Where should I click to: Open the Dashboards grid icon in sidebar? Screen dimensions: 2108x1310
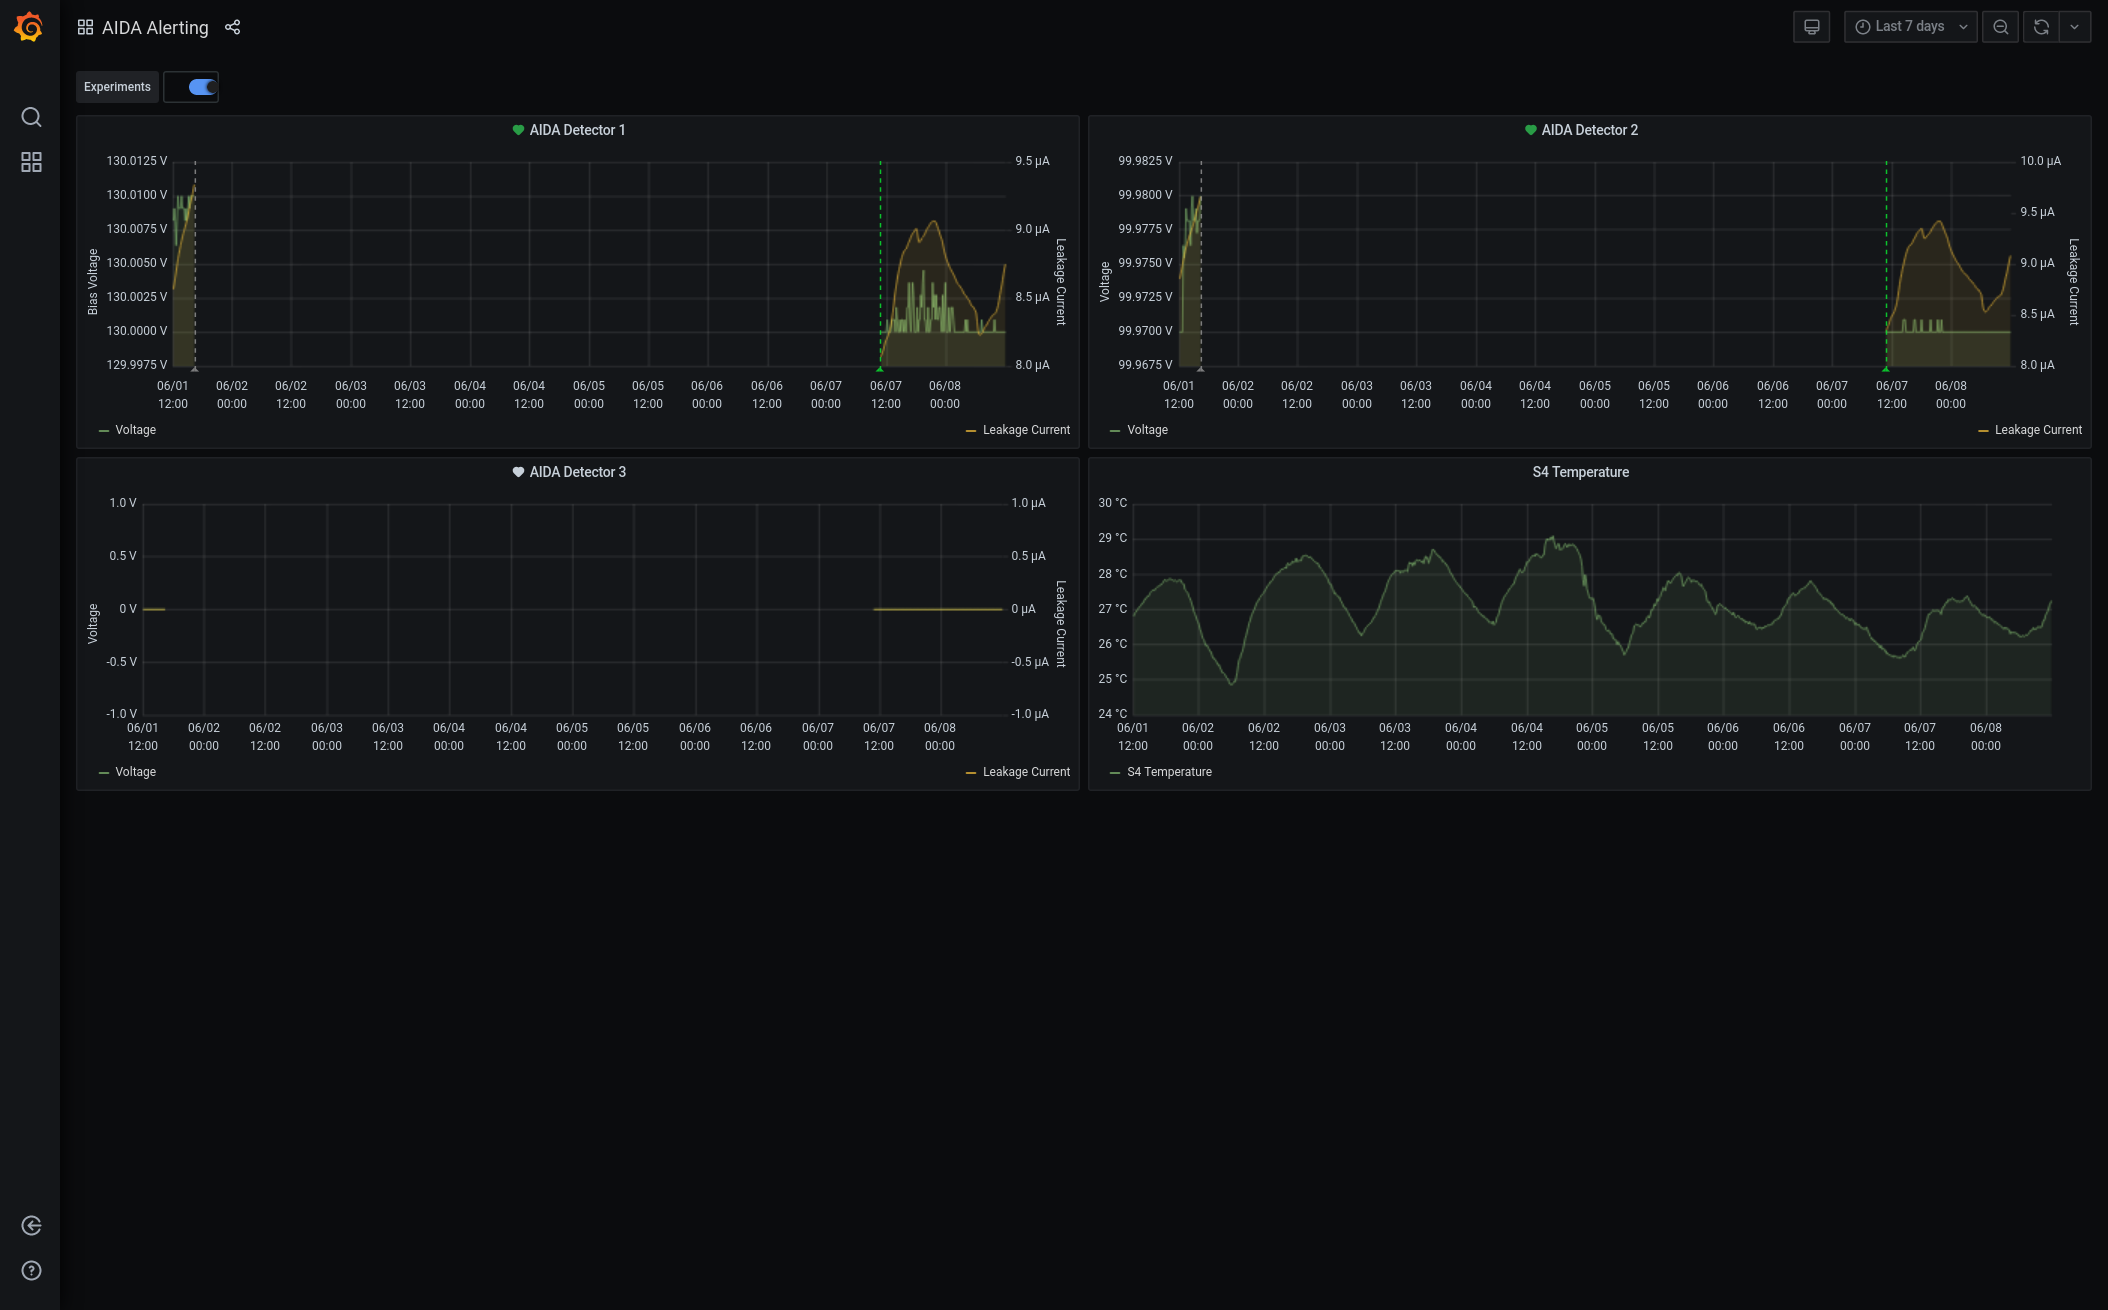coord(31,162)
